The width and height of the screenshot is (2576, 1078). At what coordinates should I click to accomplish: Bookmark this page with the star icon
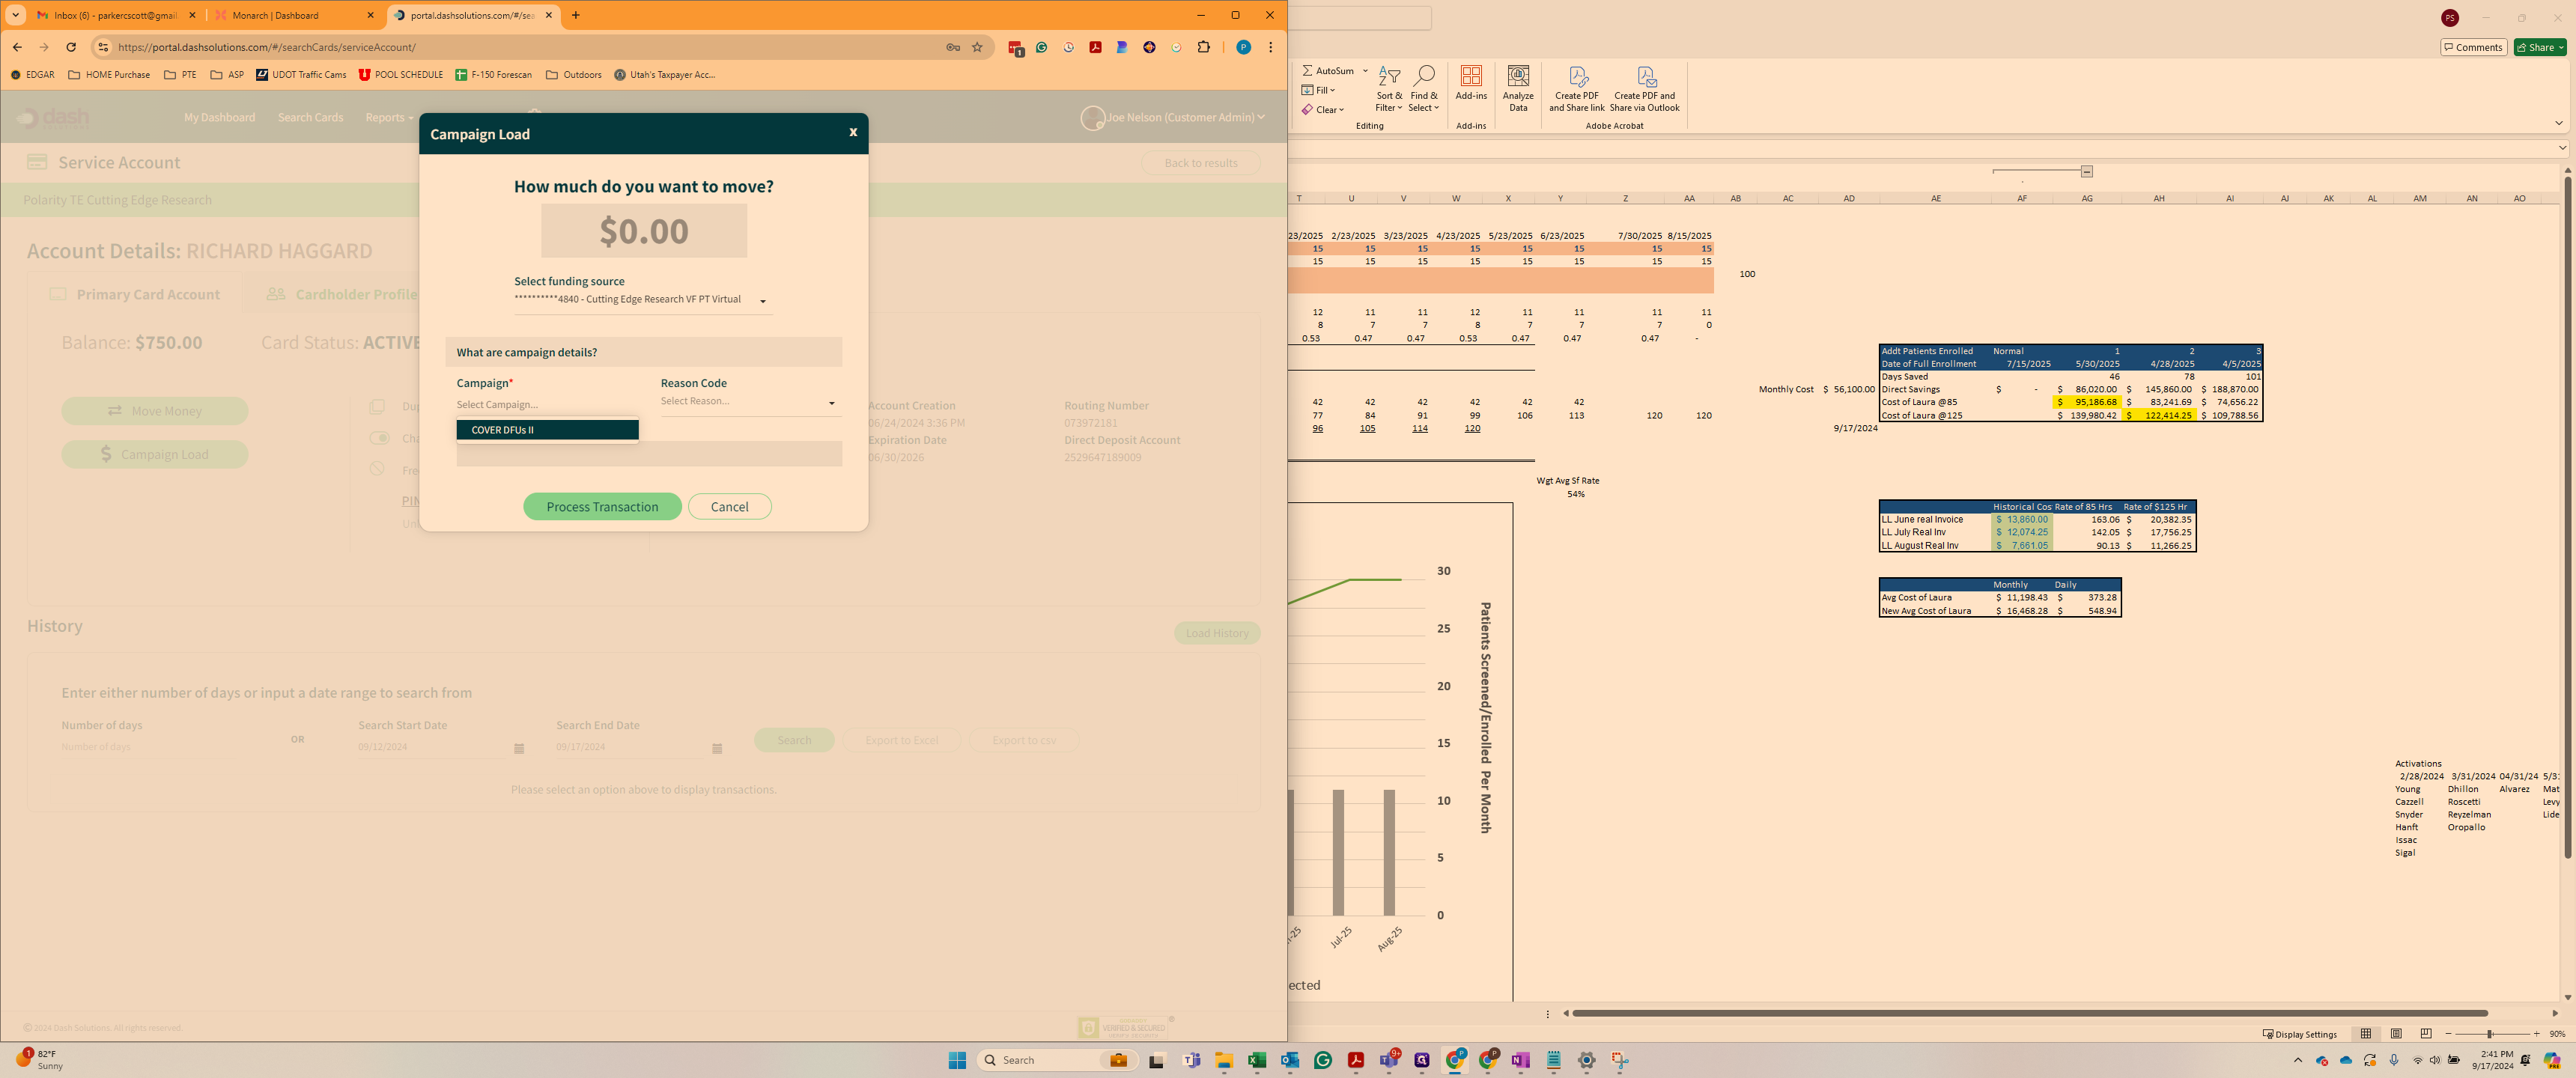tap(977, 47)
